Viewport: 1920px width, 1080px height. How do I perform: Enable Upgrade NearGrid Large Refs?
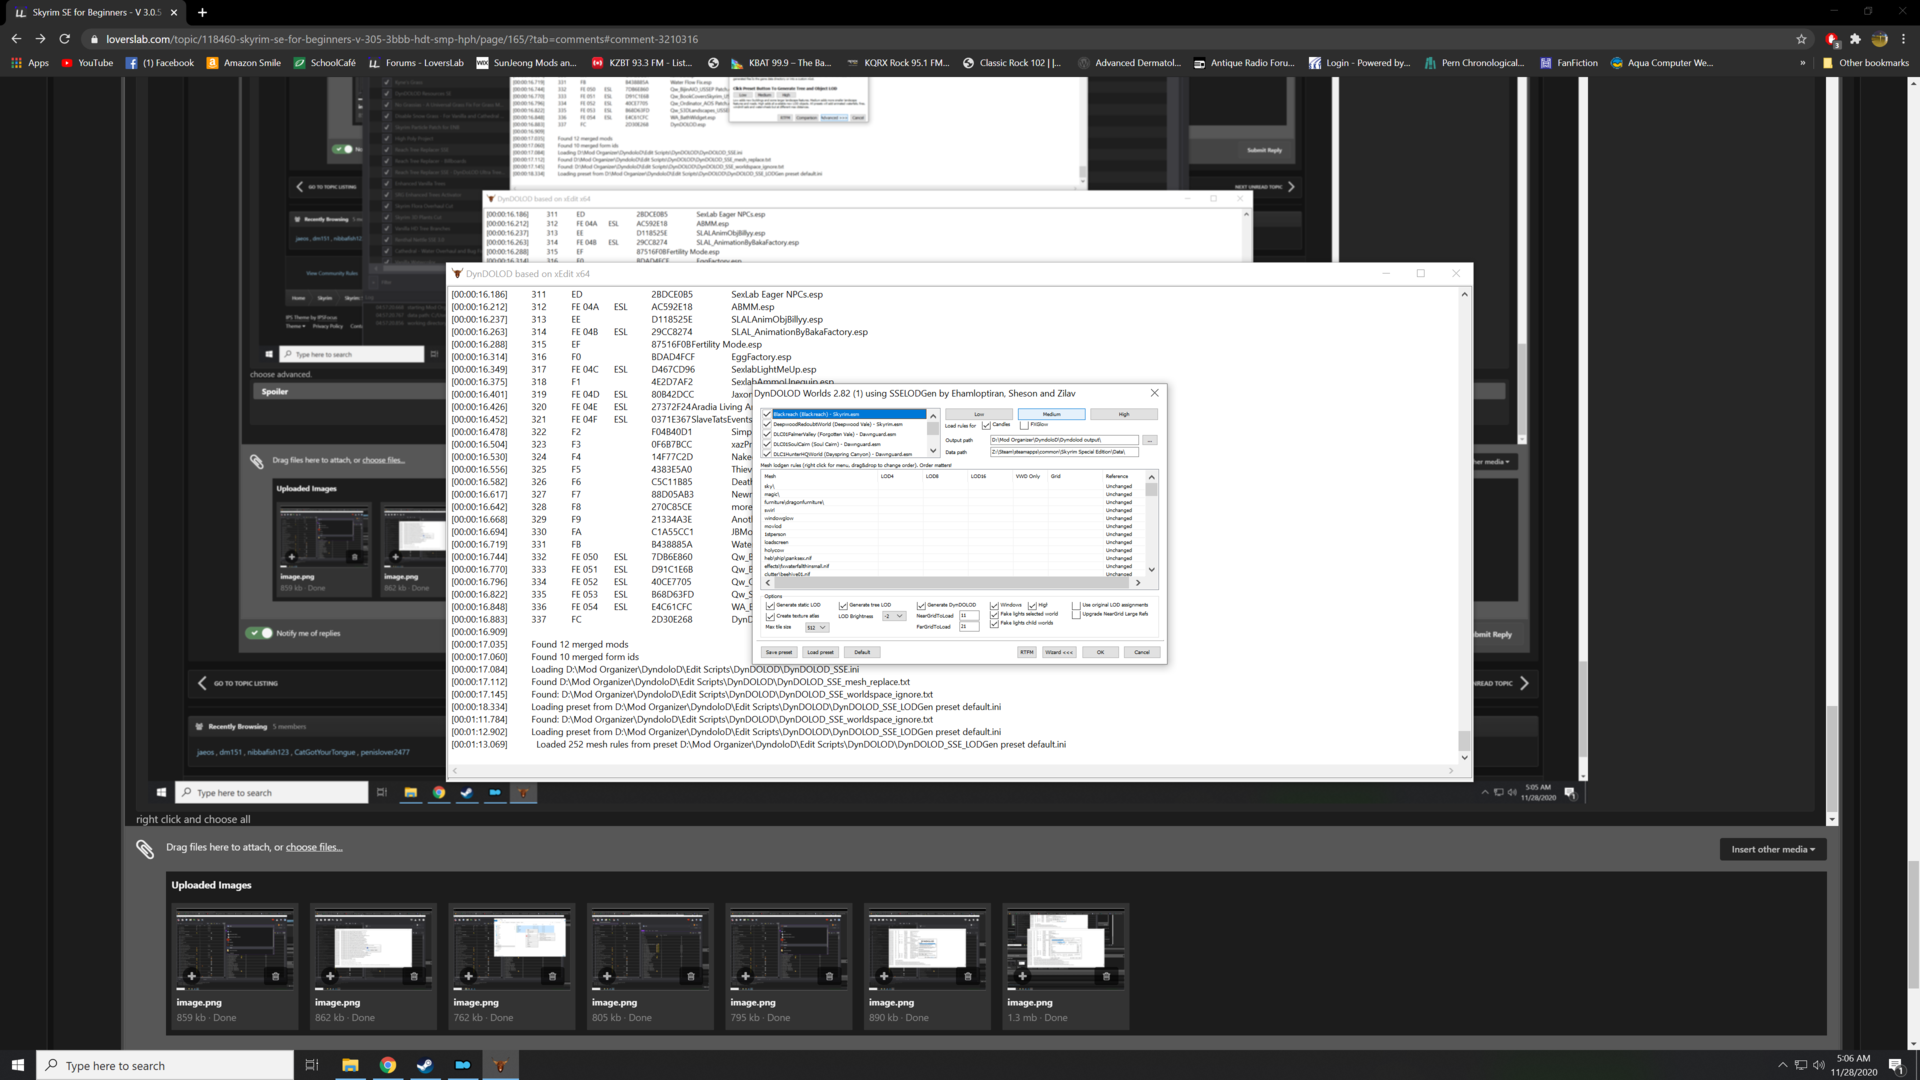pos(1076,615)
